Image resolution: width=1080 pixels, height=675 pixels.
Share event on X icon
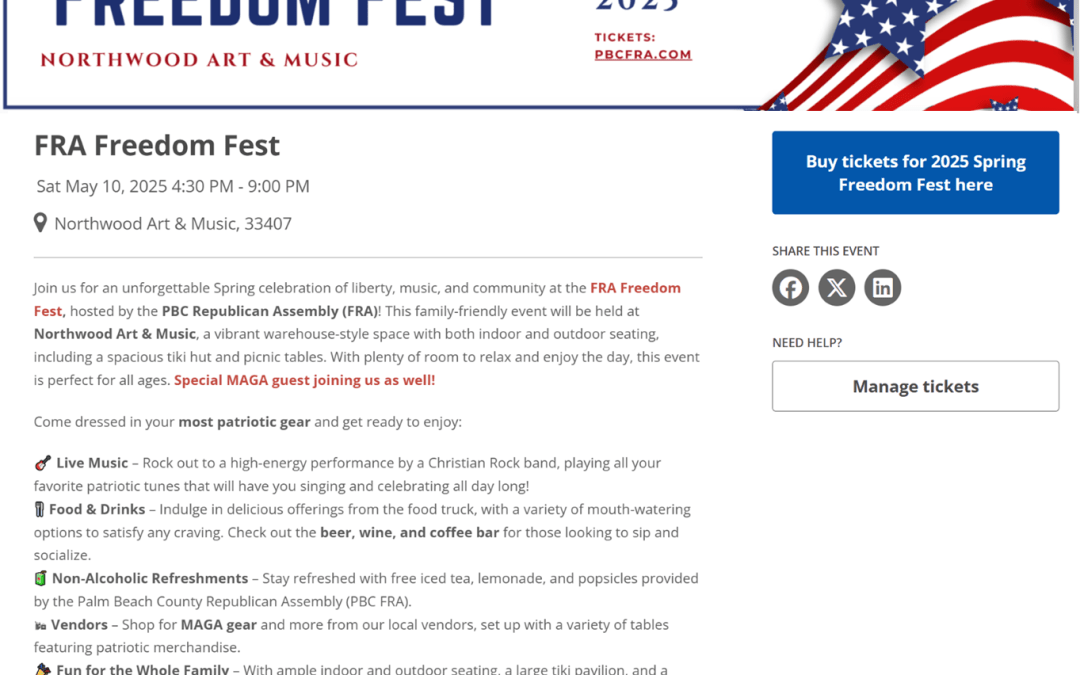coord(836,287)
